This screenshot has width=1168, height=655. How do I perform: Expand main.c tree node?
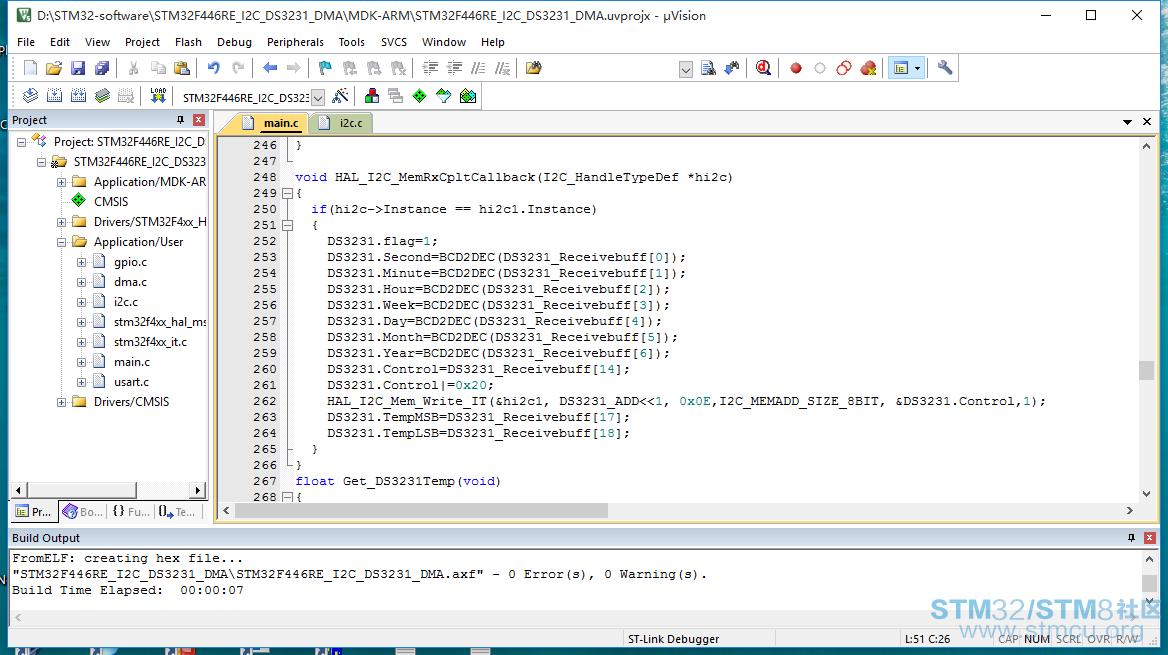pos(82,362)
